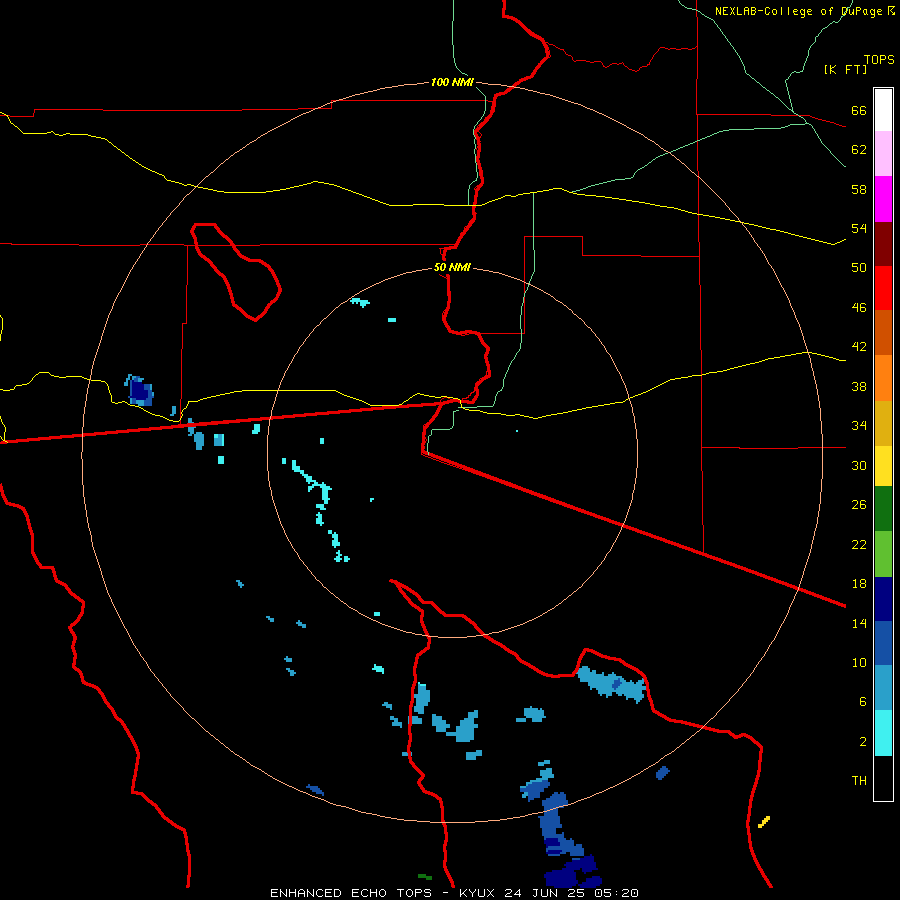Click the black TH threshold swatch
The image size is (900, 900).
[x=883, y=778]
